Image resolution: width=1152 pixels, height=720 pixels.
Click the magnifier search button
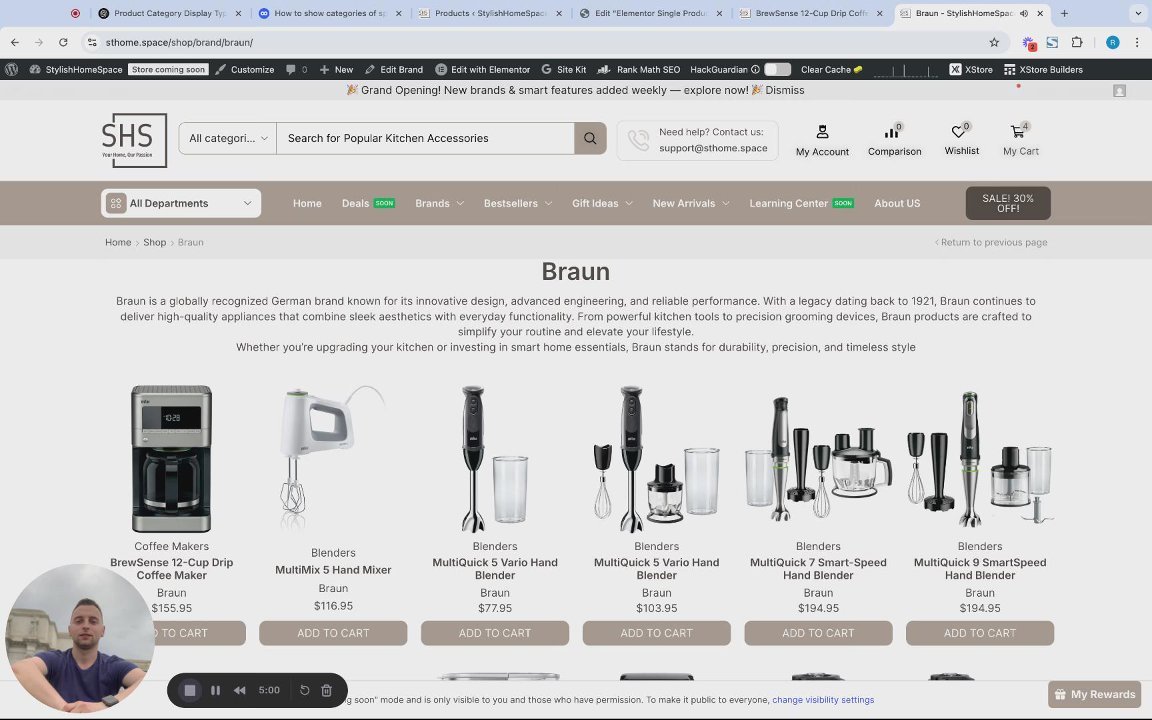[590, 138]
